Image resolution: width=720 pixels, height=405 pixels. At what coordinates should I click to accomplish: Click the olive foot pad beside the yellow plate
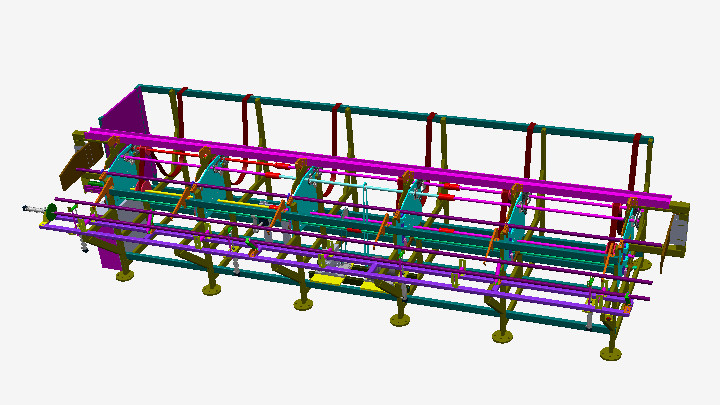pyautogui.click(x=303, y=303)
